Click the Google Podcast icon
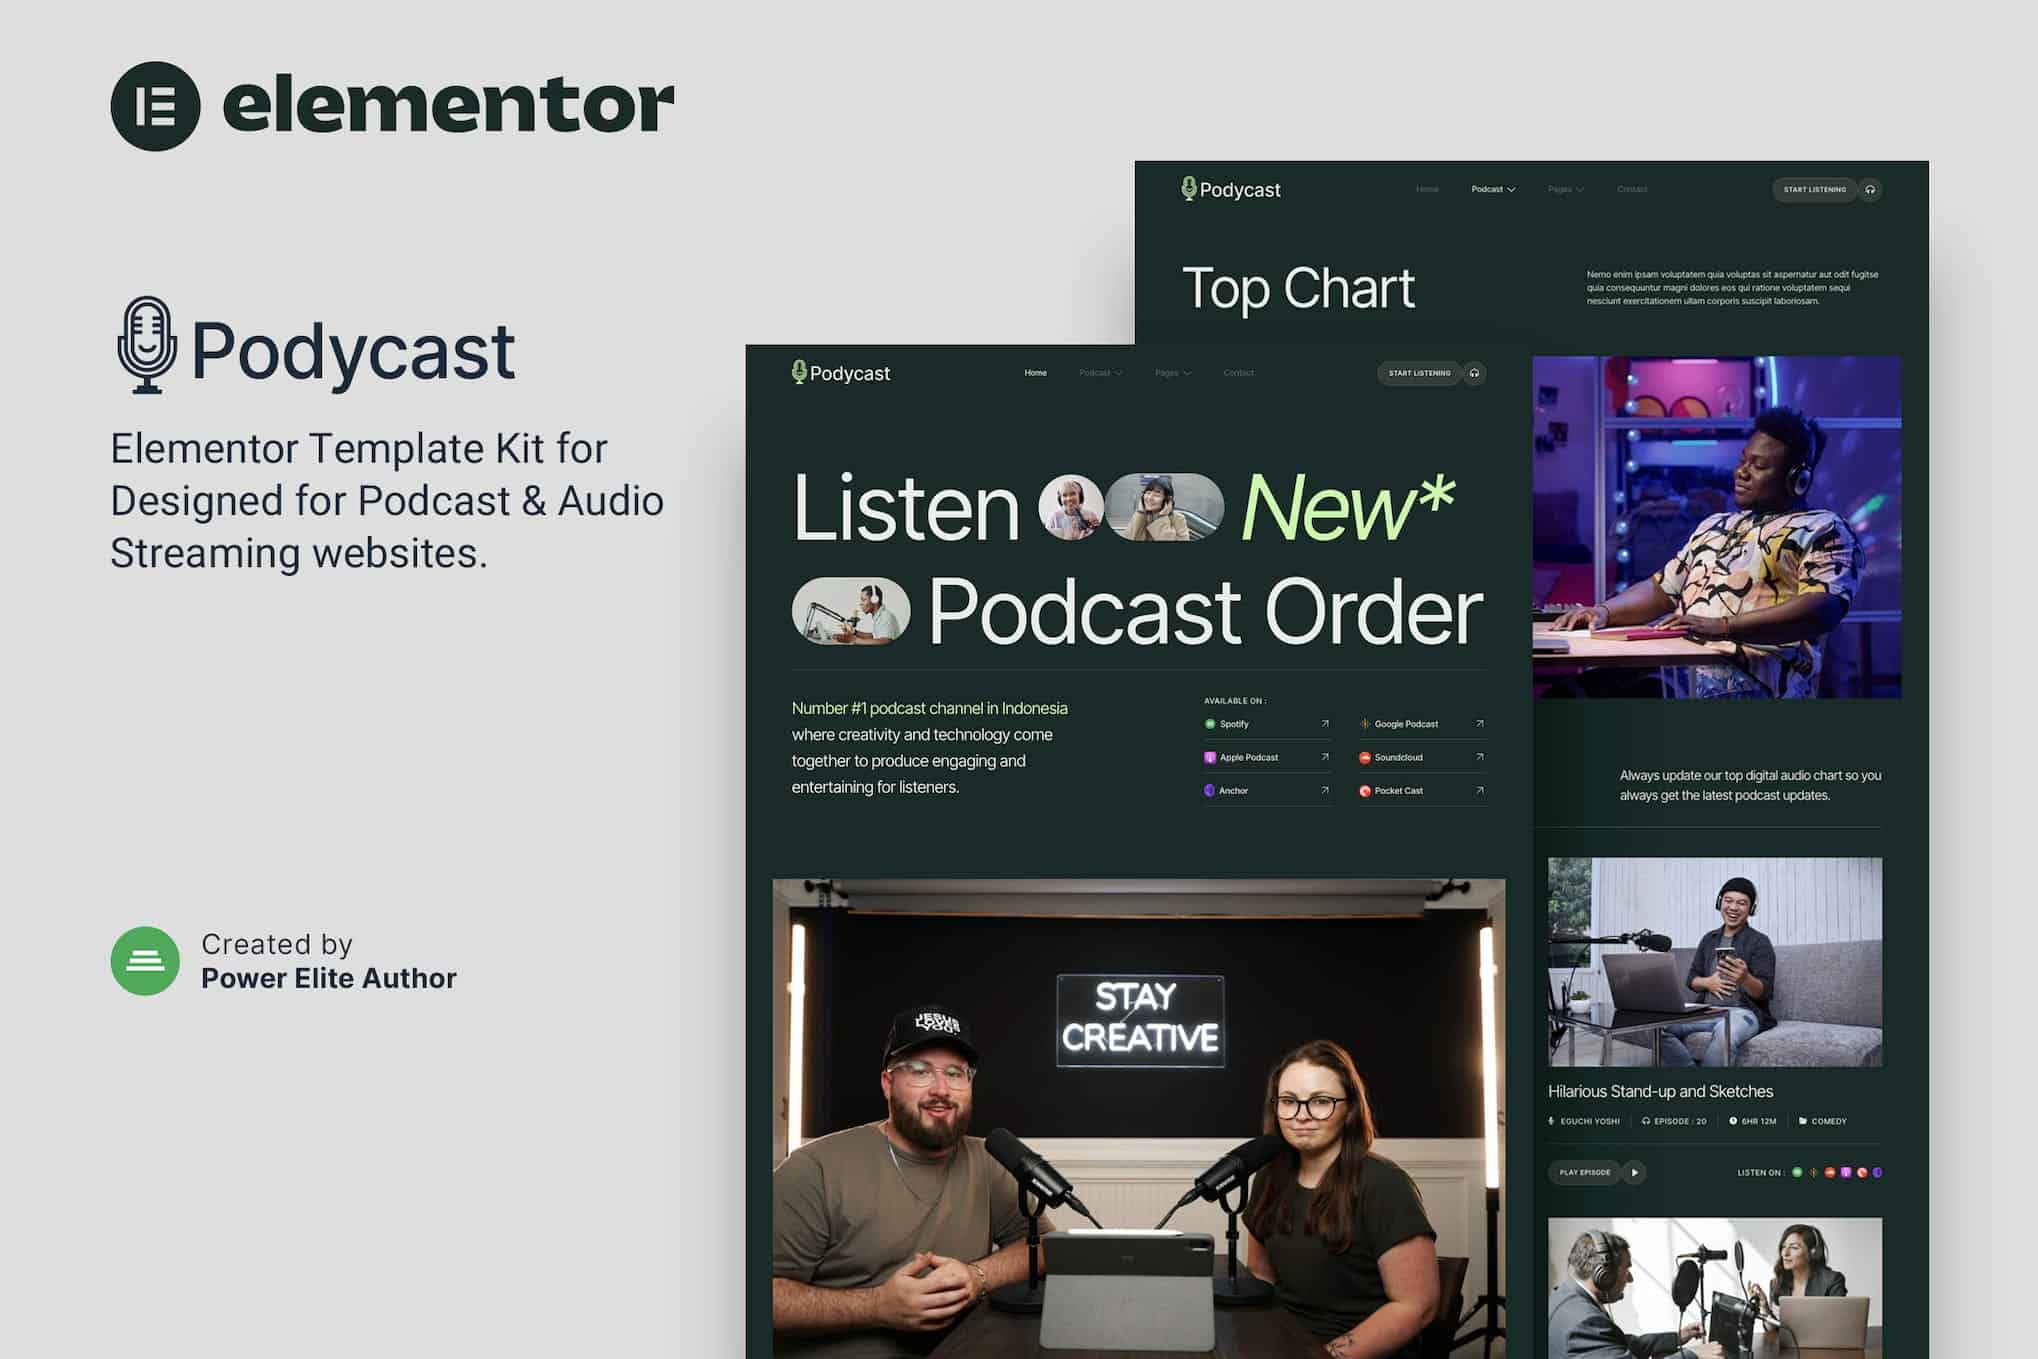This screenshot has width=2038, height=1359. coord(1366,724)
